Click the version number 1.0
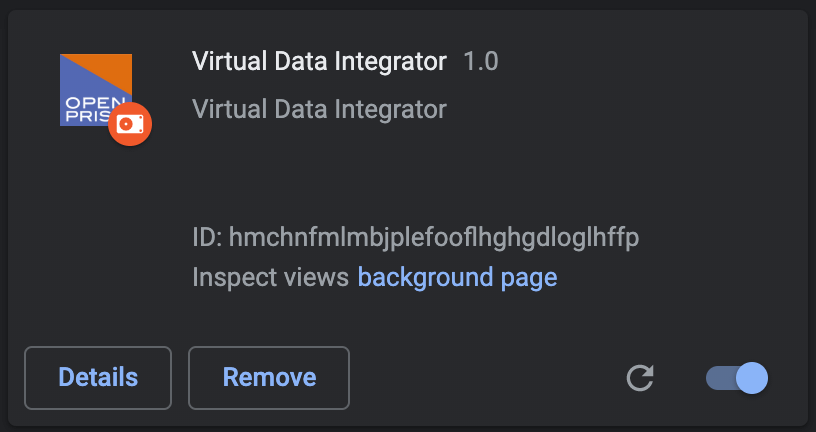This screenshot has width=816, height=432. [481, 61]
